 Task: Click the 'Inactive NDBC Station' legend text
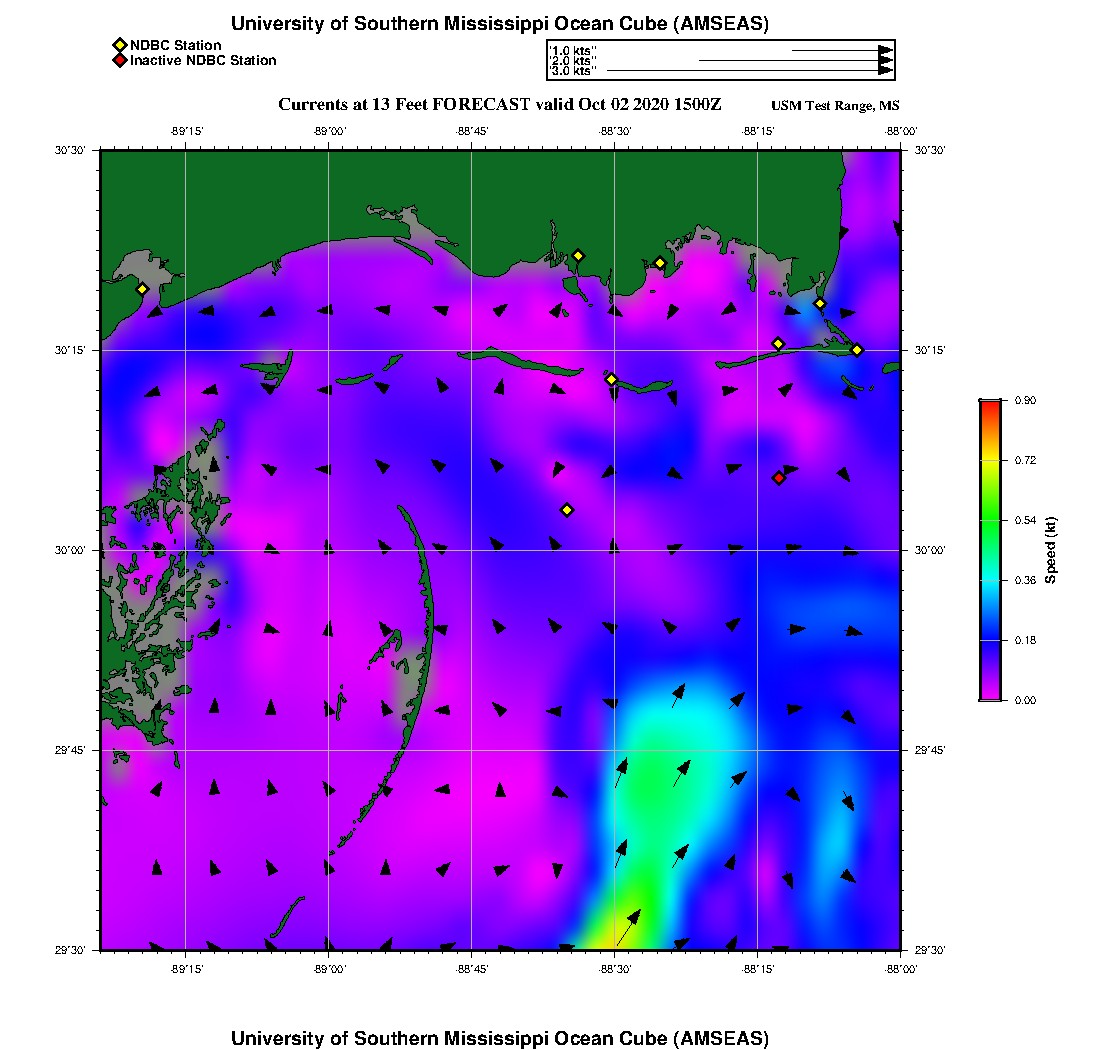(x=203, y=61)
